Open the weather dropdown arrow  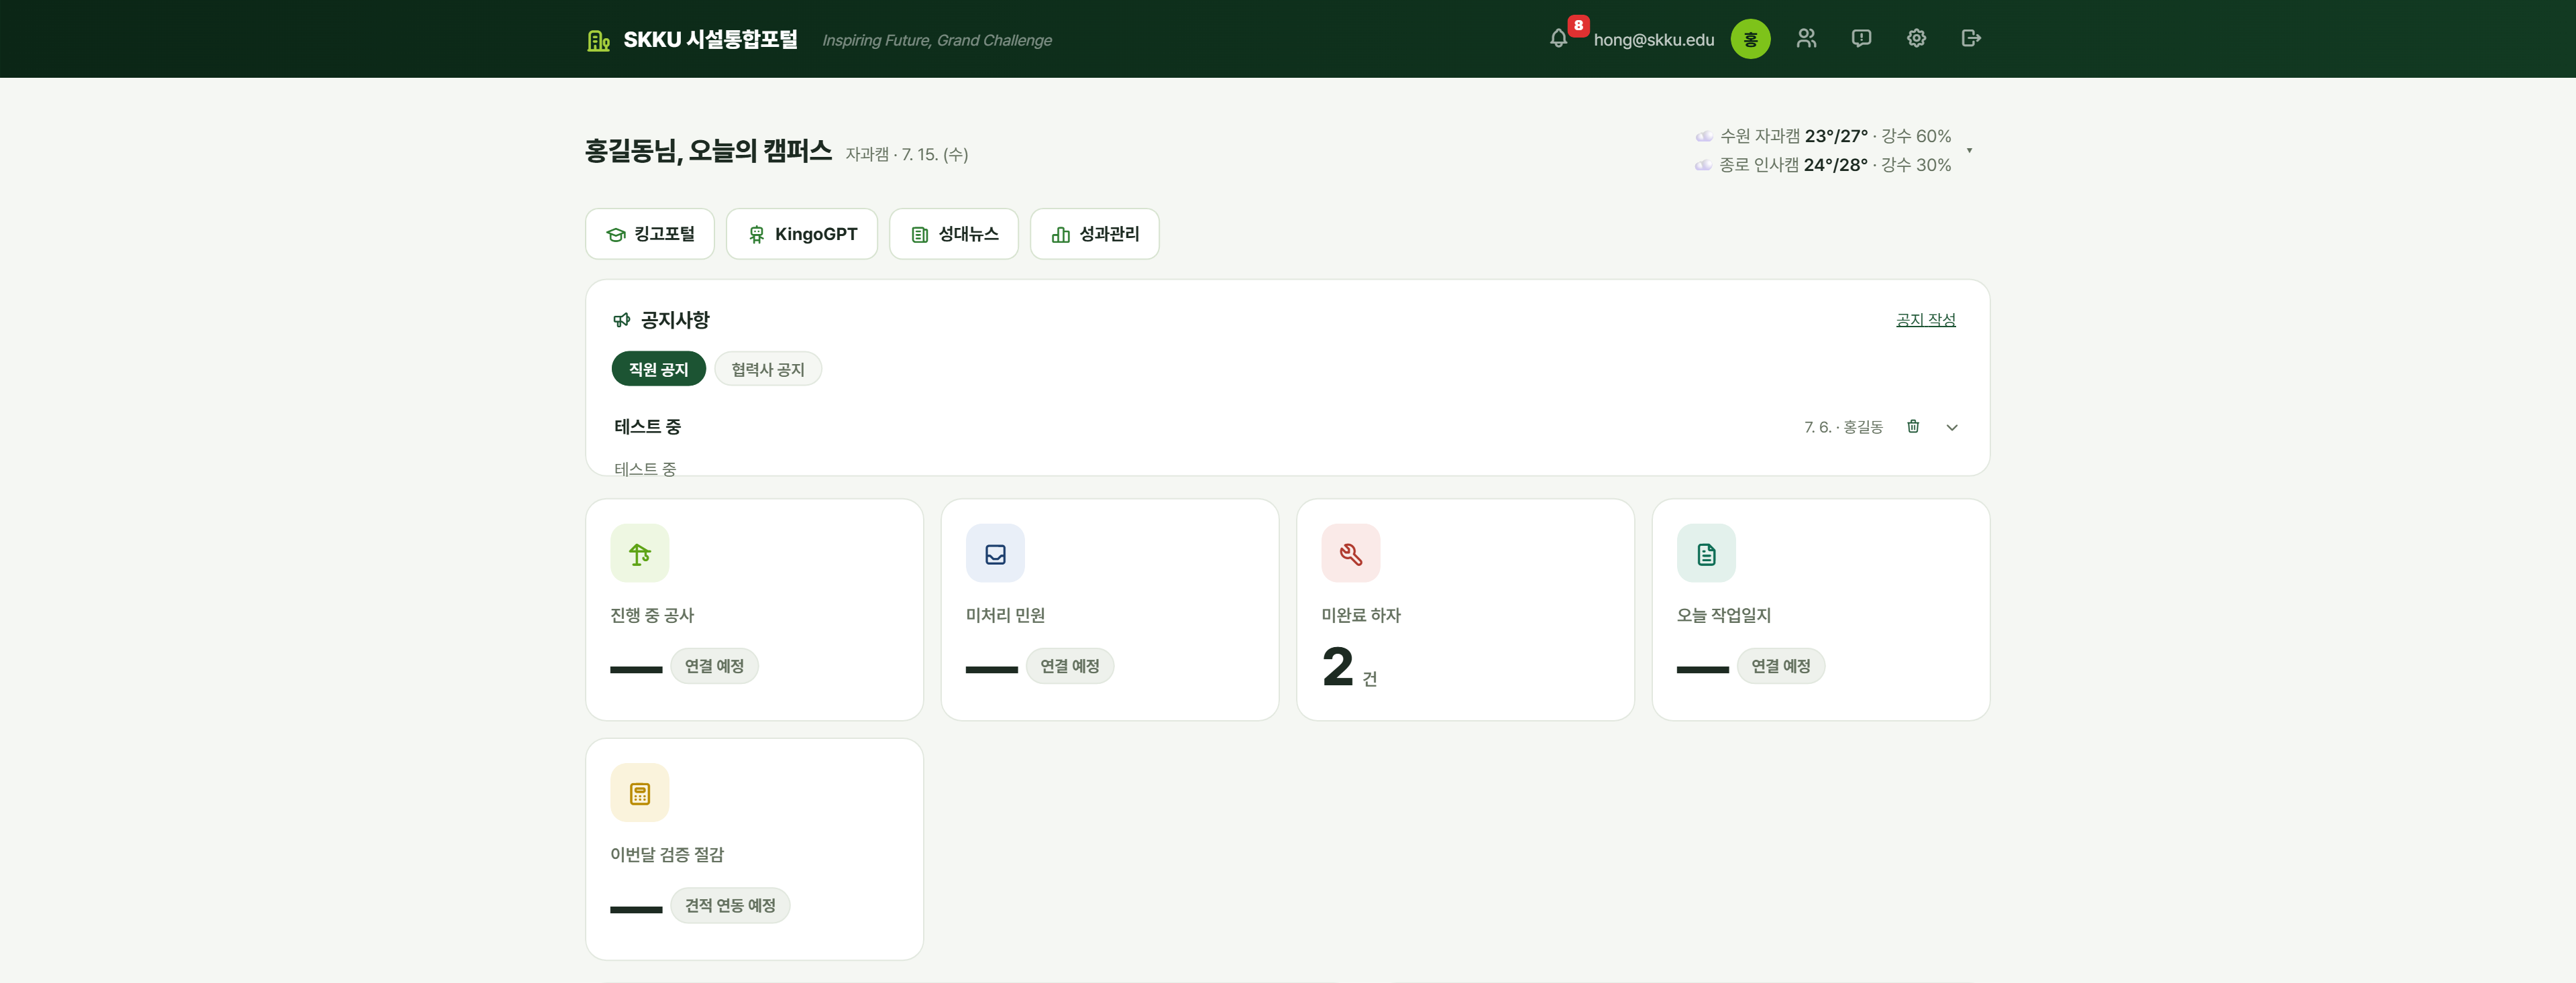coord(1969,151)
